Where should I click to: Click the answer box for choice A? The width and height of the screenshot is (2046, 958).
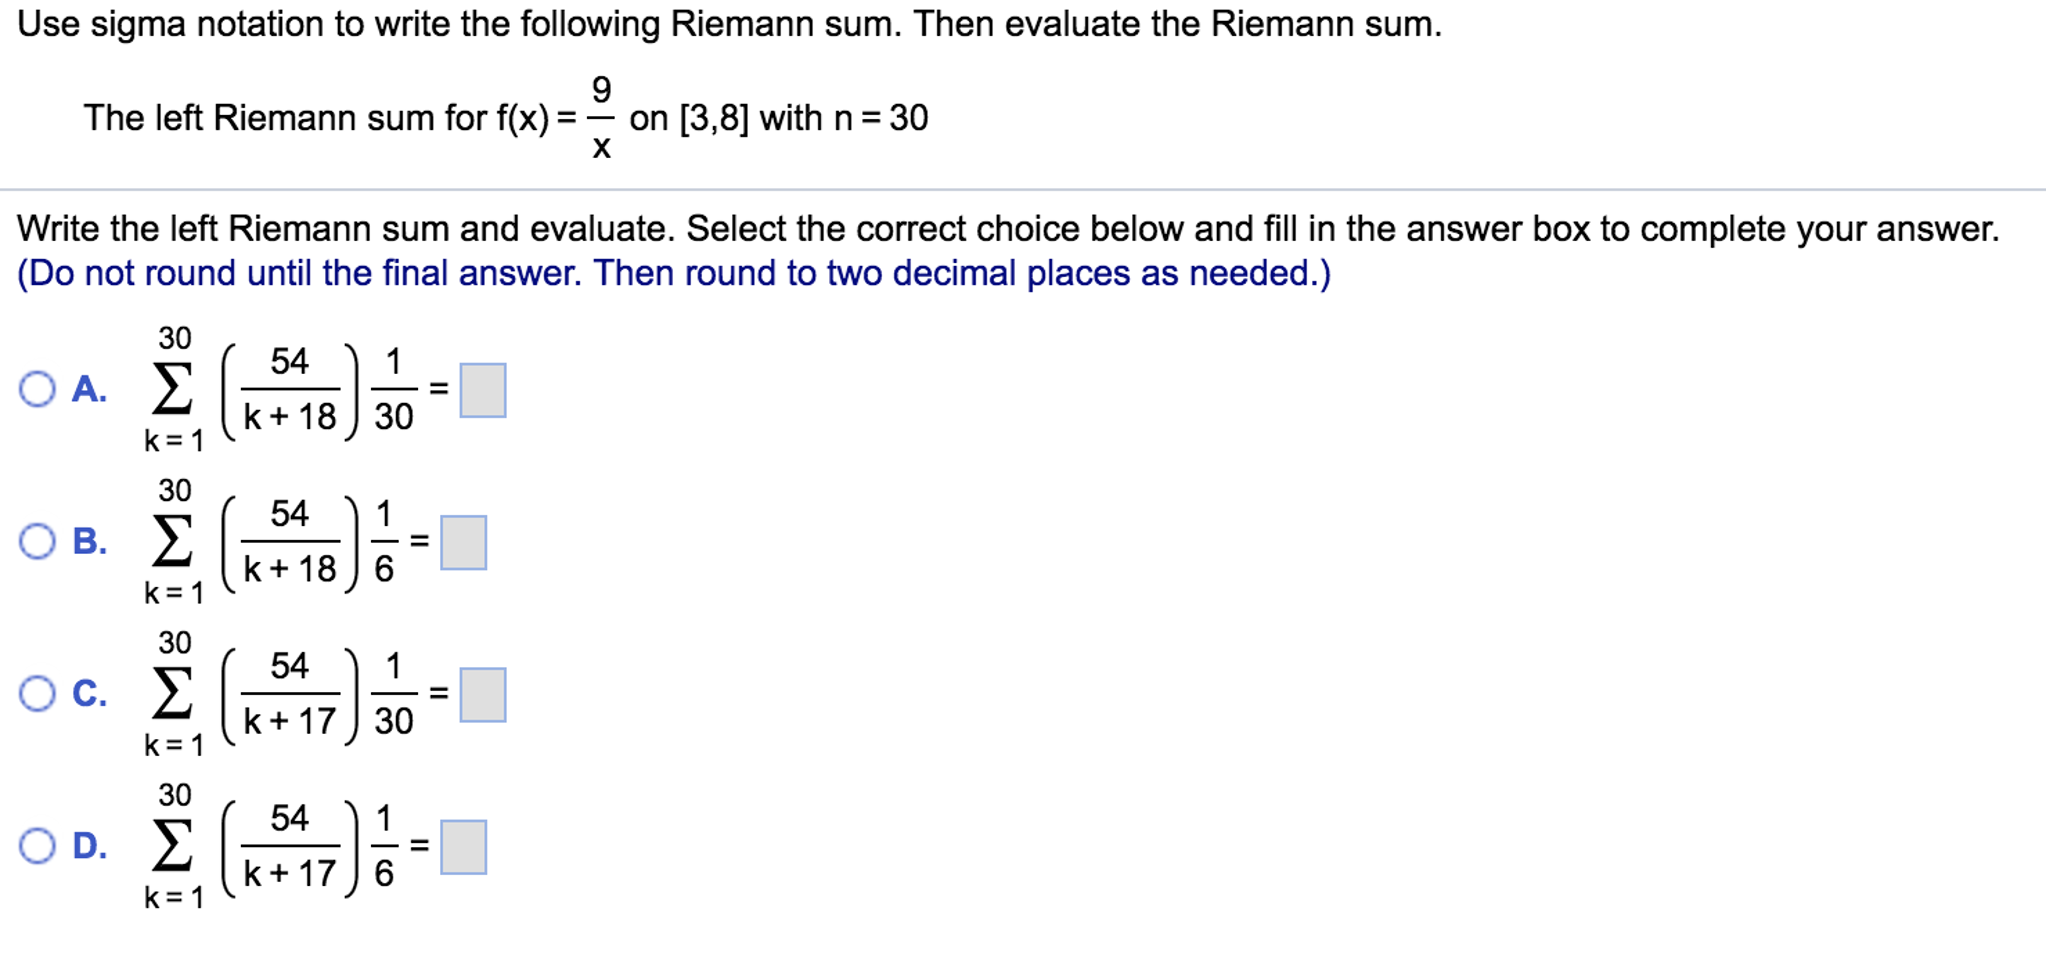[483, 390]
